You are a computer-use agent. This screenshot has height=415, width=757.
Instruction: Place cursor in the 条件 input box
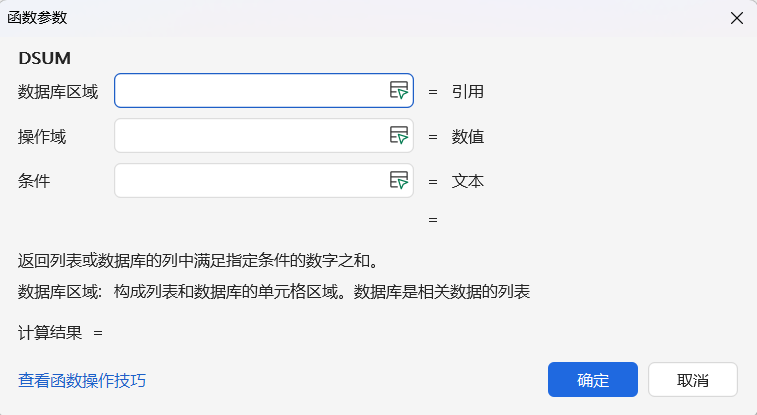(x=250, y=181)
